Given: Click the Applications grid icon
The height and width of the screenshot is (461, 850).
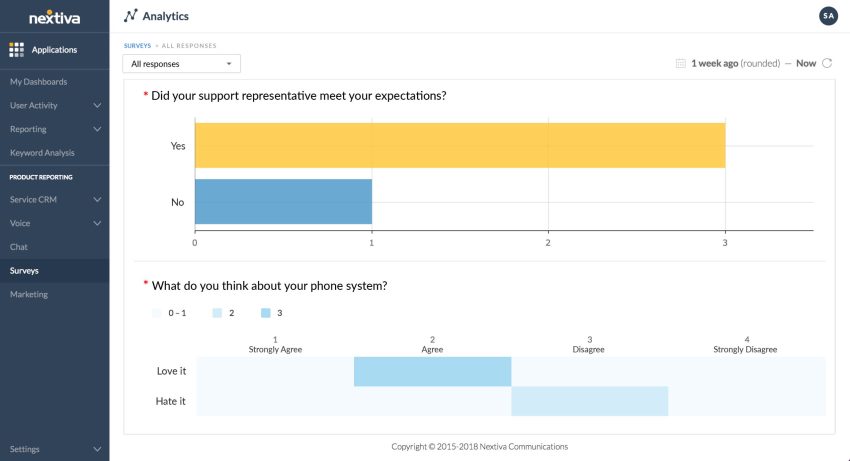Looking at the screenshot, I should point(17,50).
